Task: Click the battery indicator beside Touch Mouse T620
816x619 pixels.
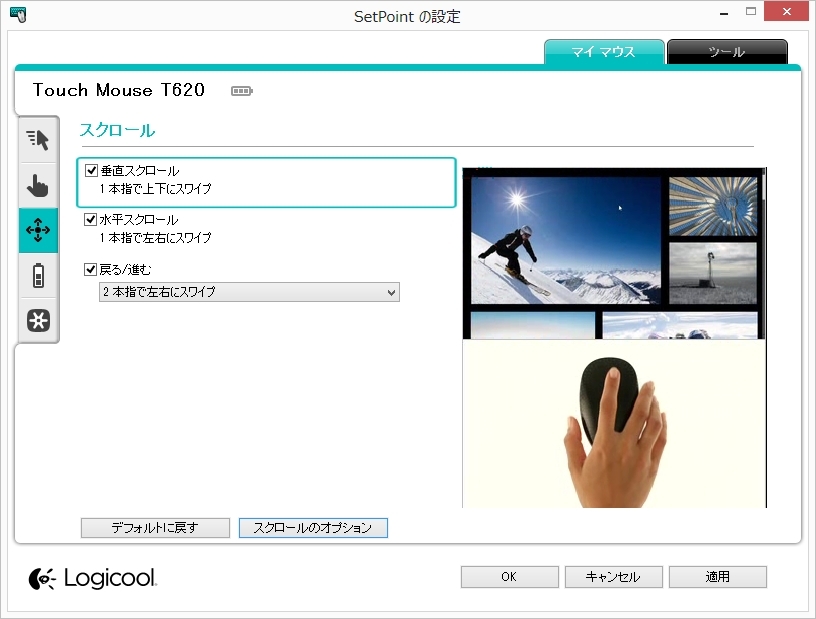Action: [240, 89]
